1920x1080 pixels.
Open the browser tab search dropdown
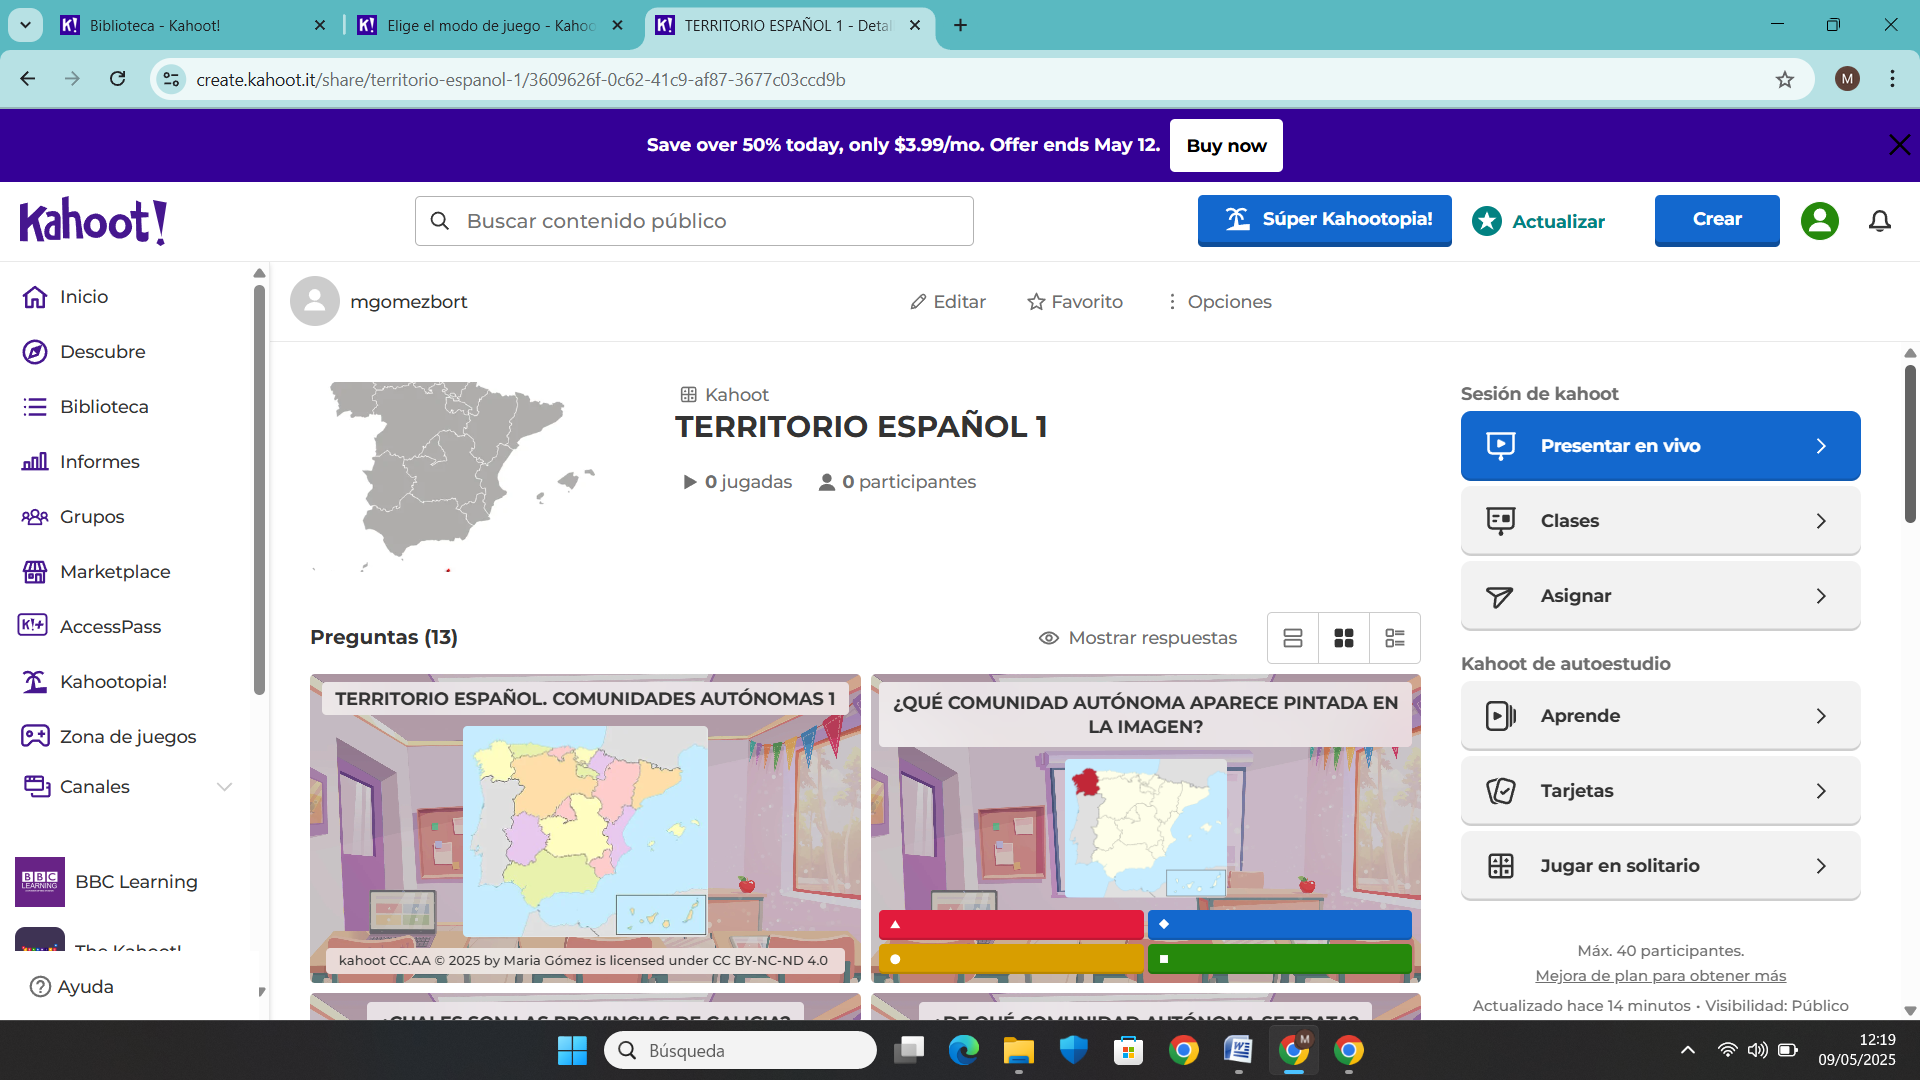tap(25, 25)
